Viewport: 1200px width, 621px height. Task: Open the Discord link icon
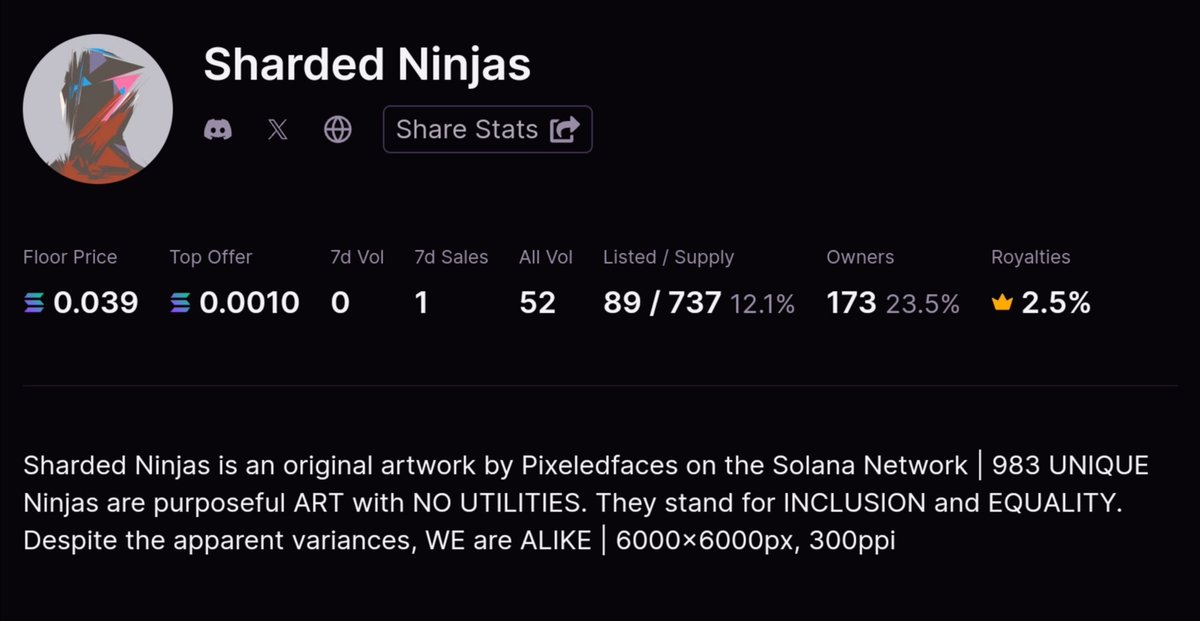[218, 130]
